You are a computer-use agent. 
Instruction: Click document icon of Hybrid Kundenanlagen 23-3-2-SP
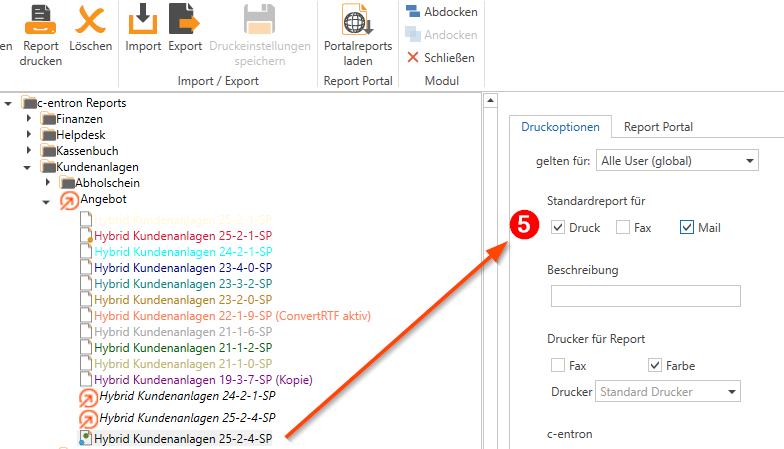[86, 284]
